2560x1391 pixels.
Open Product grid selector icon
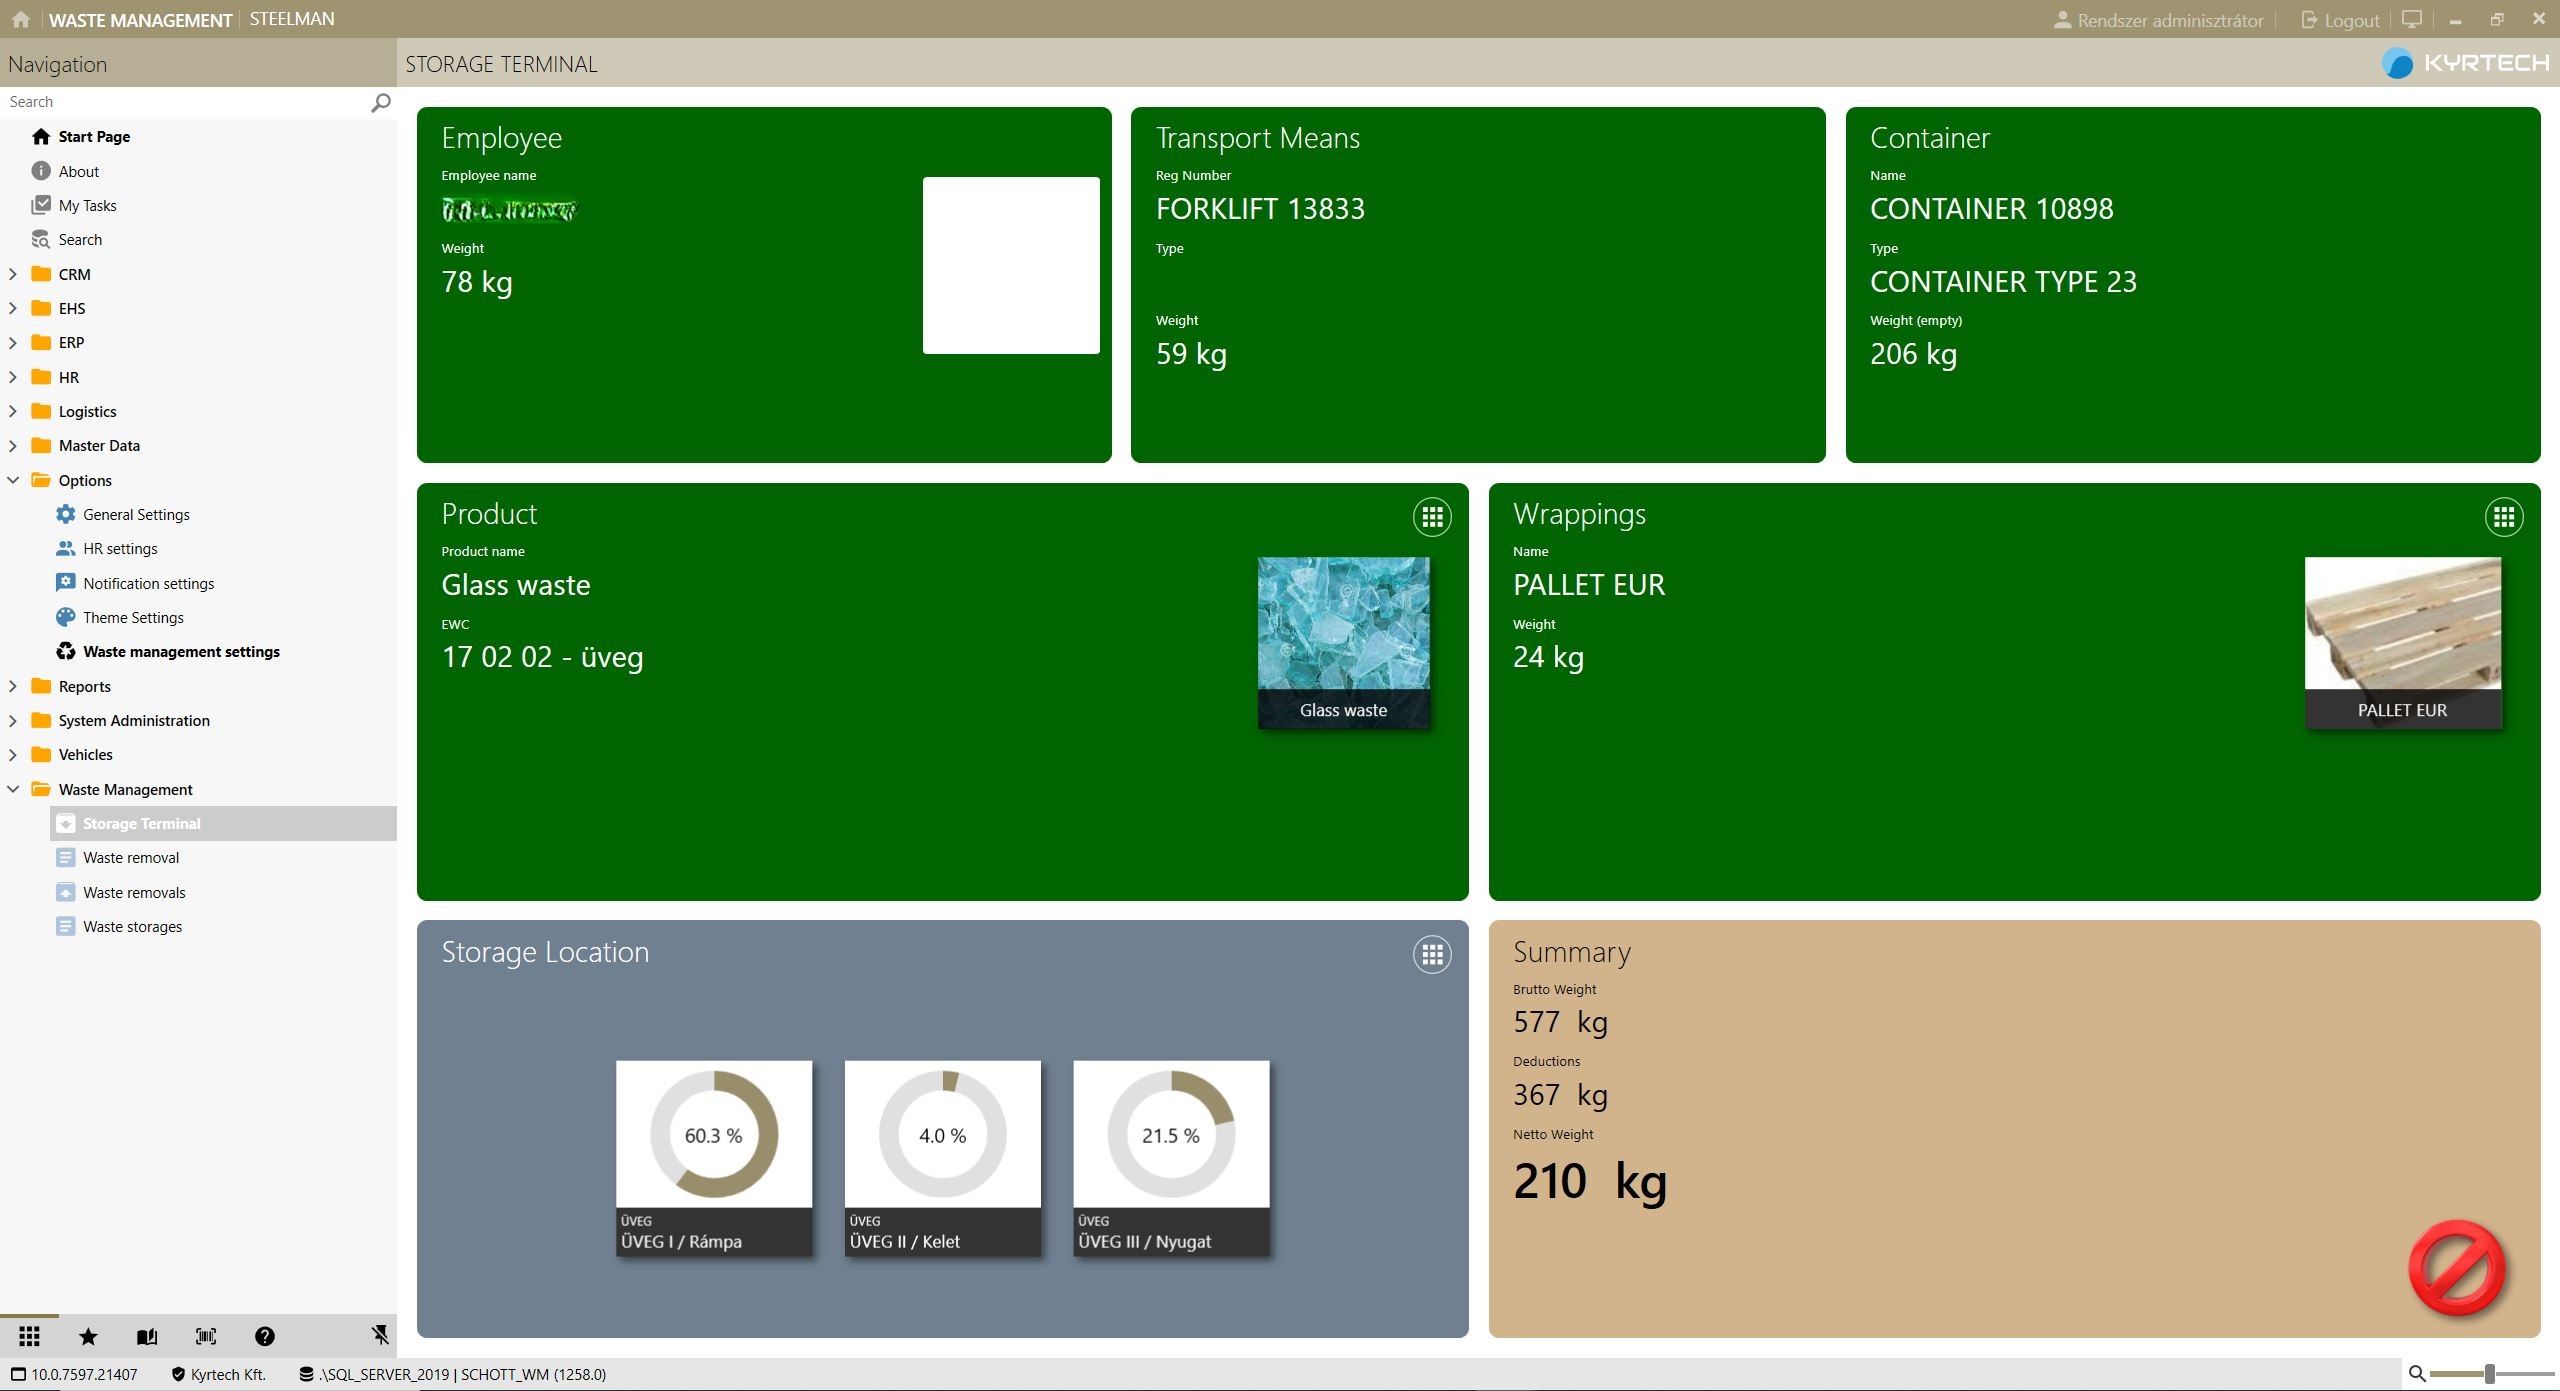(x=1432, y=517)
